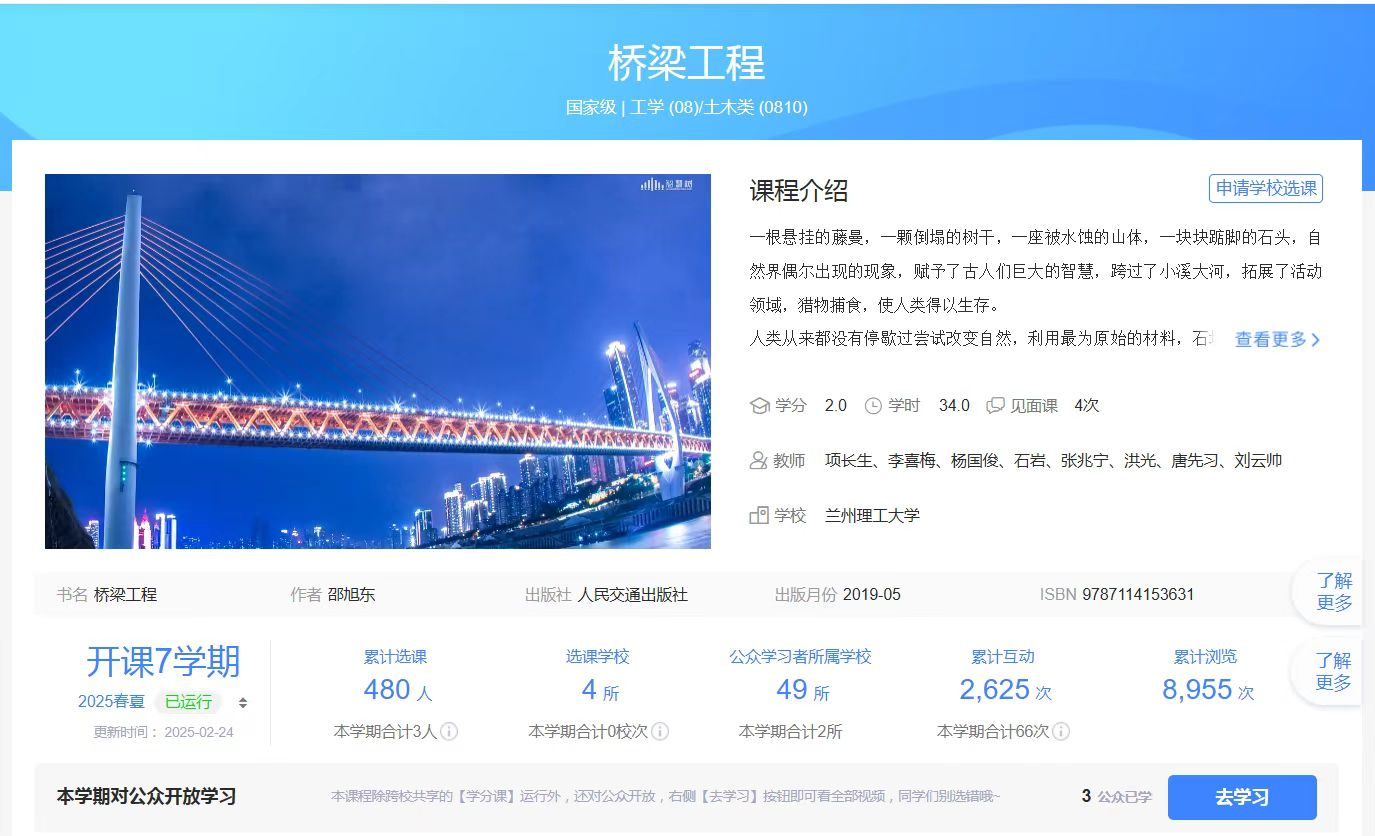Click the bridge course cover image

pos(378,361)
